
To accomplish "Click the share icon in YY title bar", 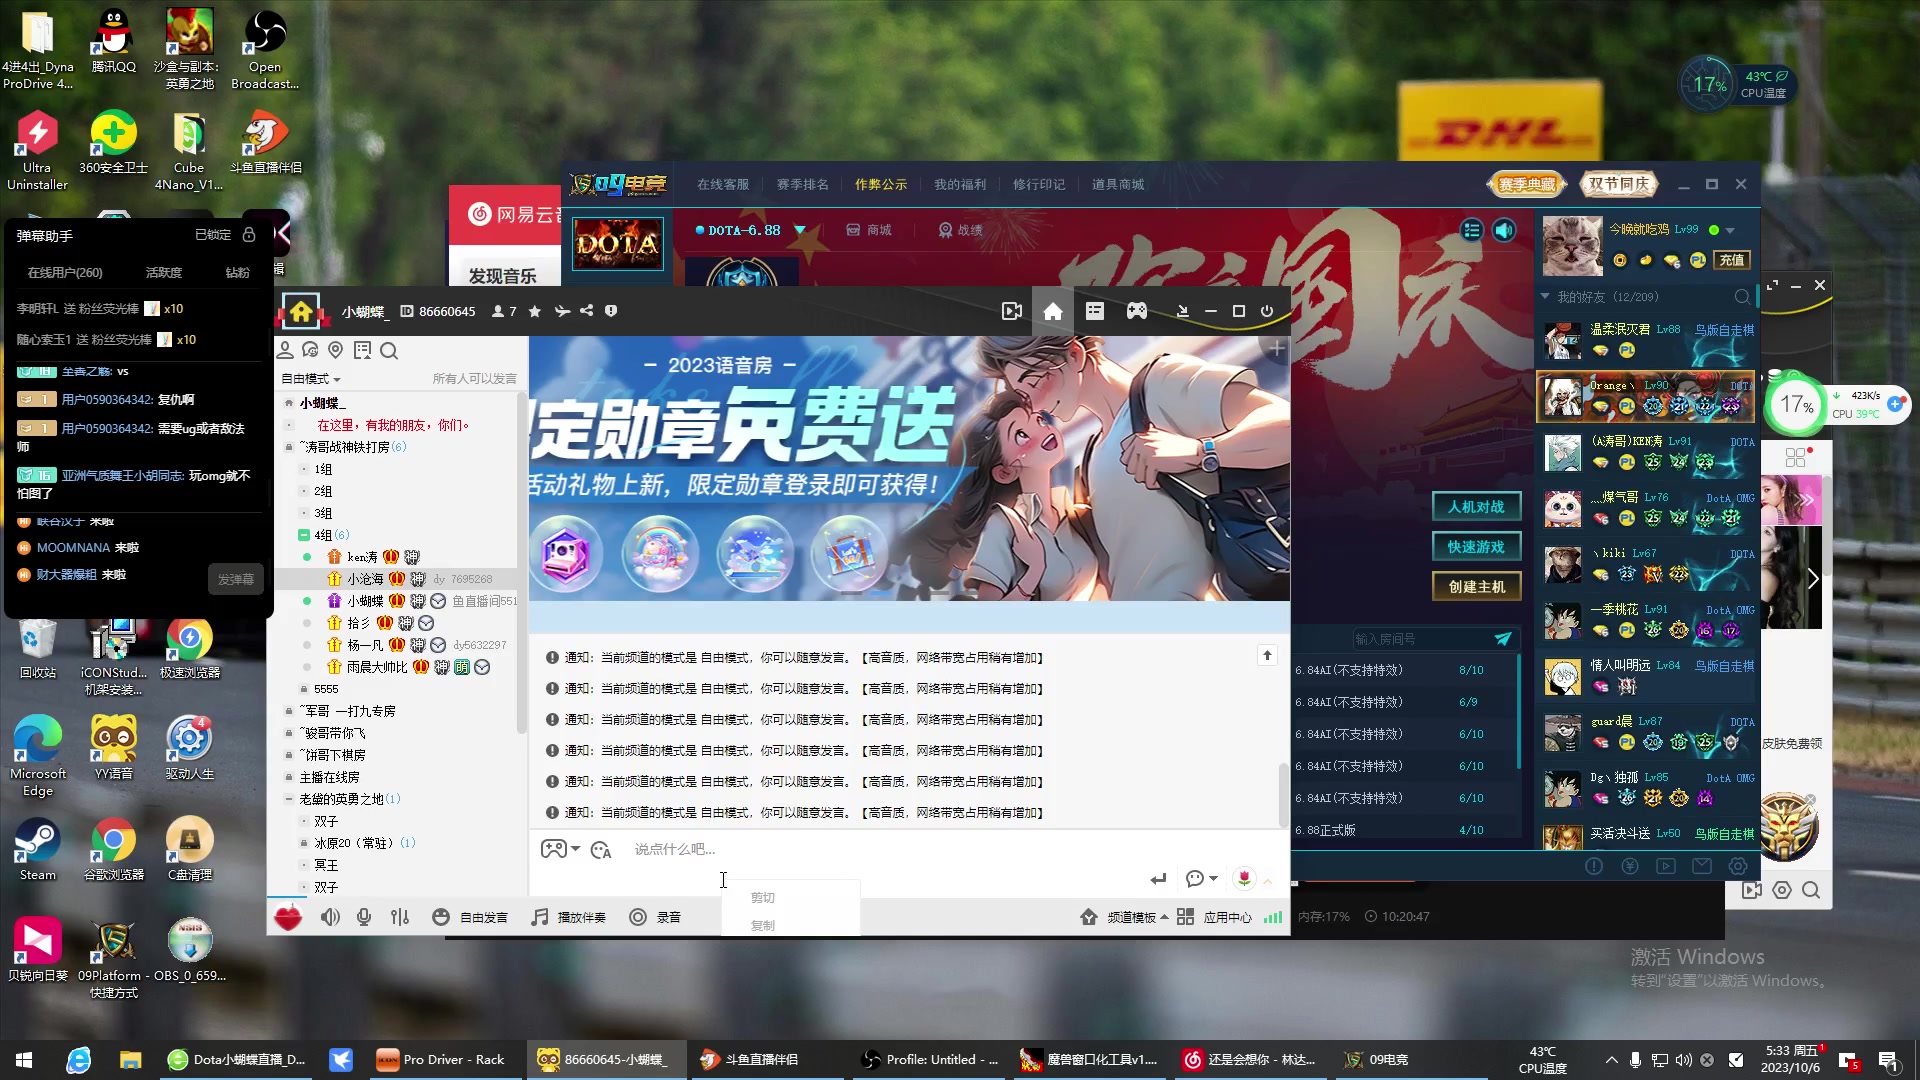I will click(x=587, y=311).
